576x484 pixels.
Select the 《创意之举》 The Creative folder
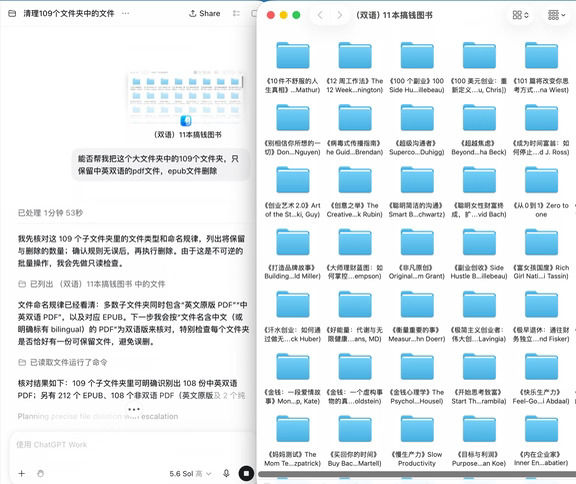355,180
